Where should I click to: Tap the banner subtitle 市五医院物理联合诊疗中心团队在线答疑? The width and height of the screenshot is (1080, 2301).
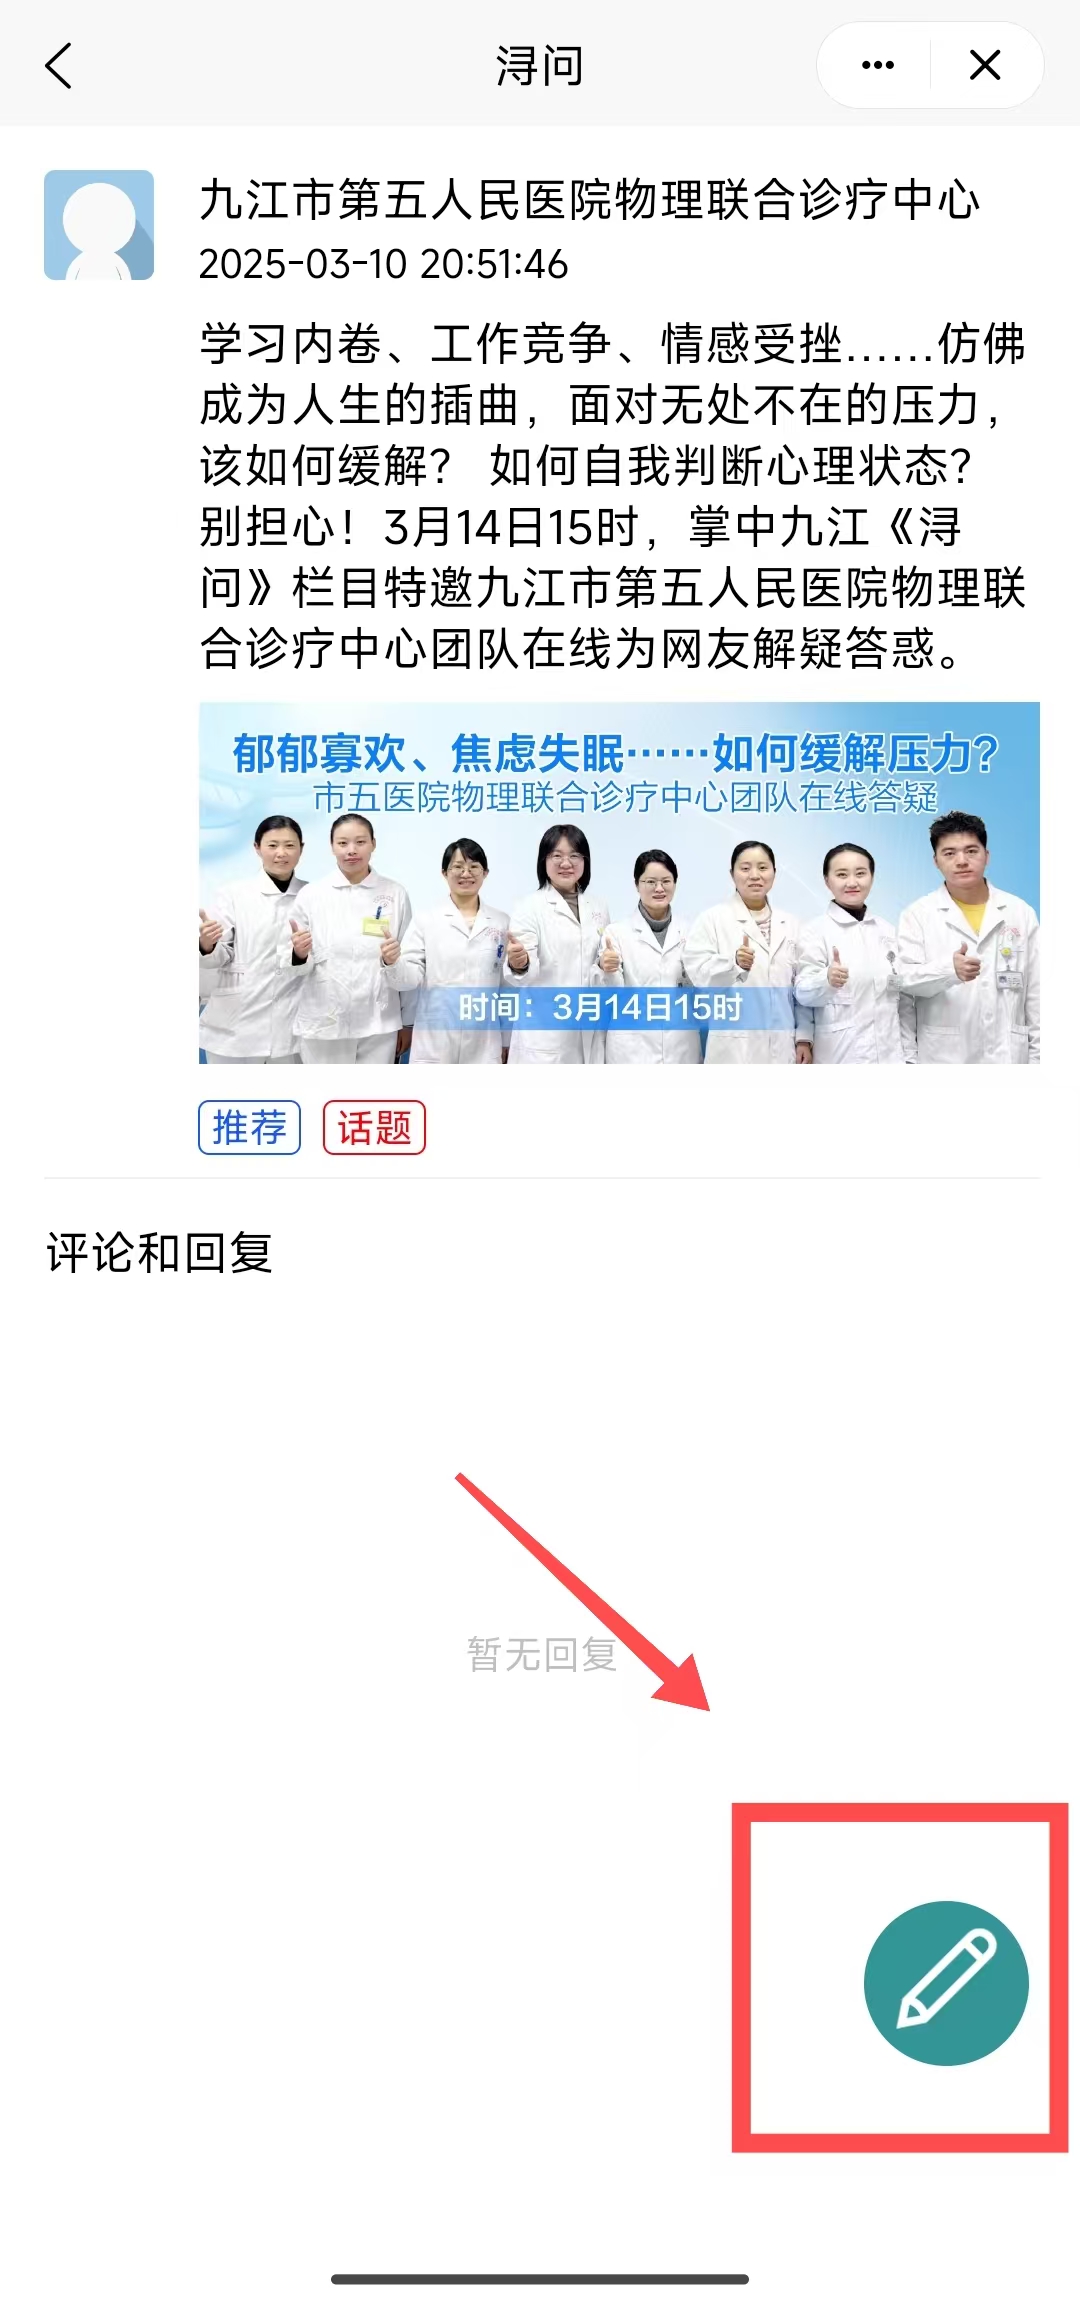625,798
